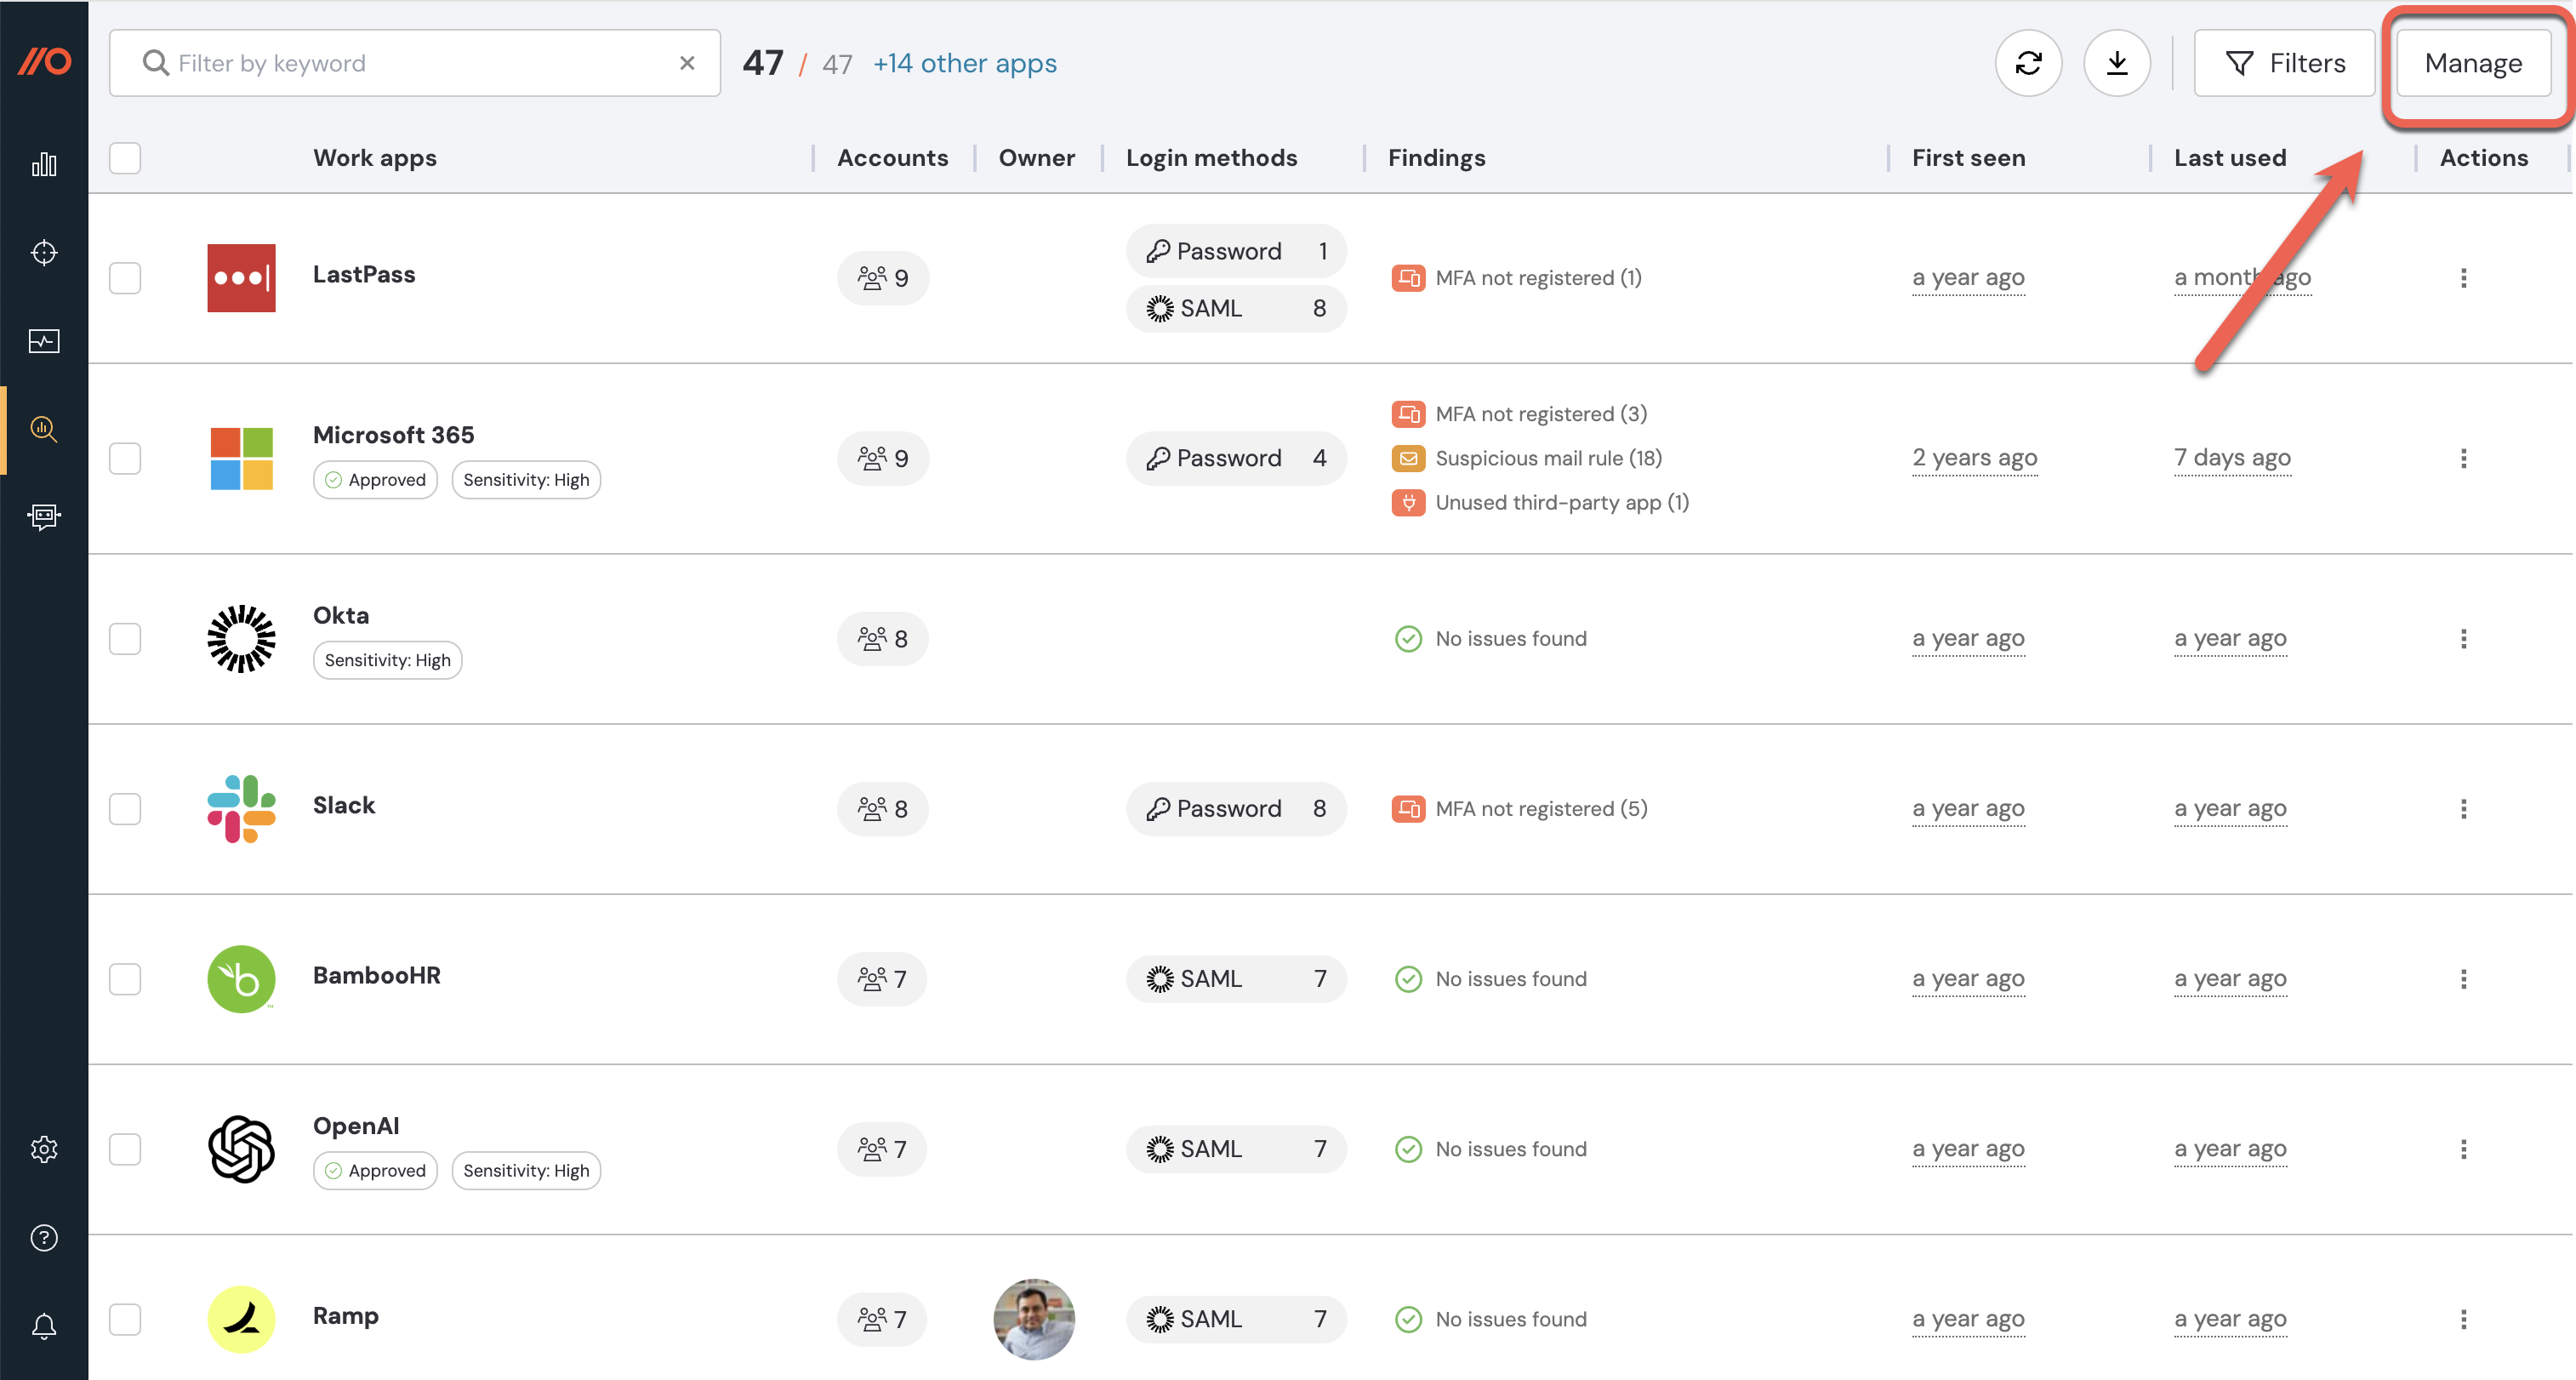Open actions menu for LastPass

click(2463, 277)
